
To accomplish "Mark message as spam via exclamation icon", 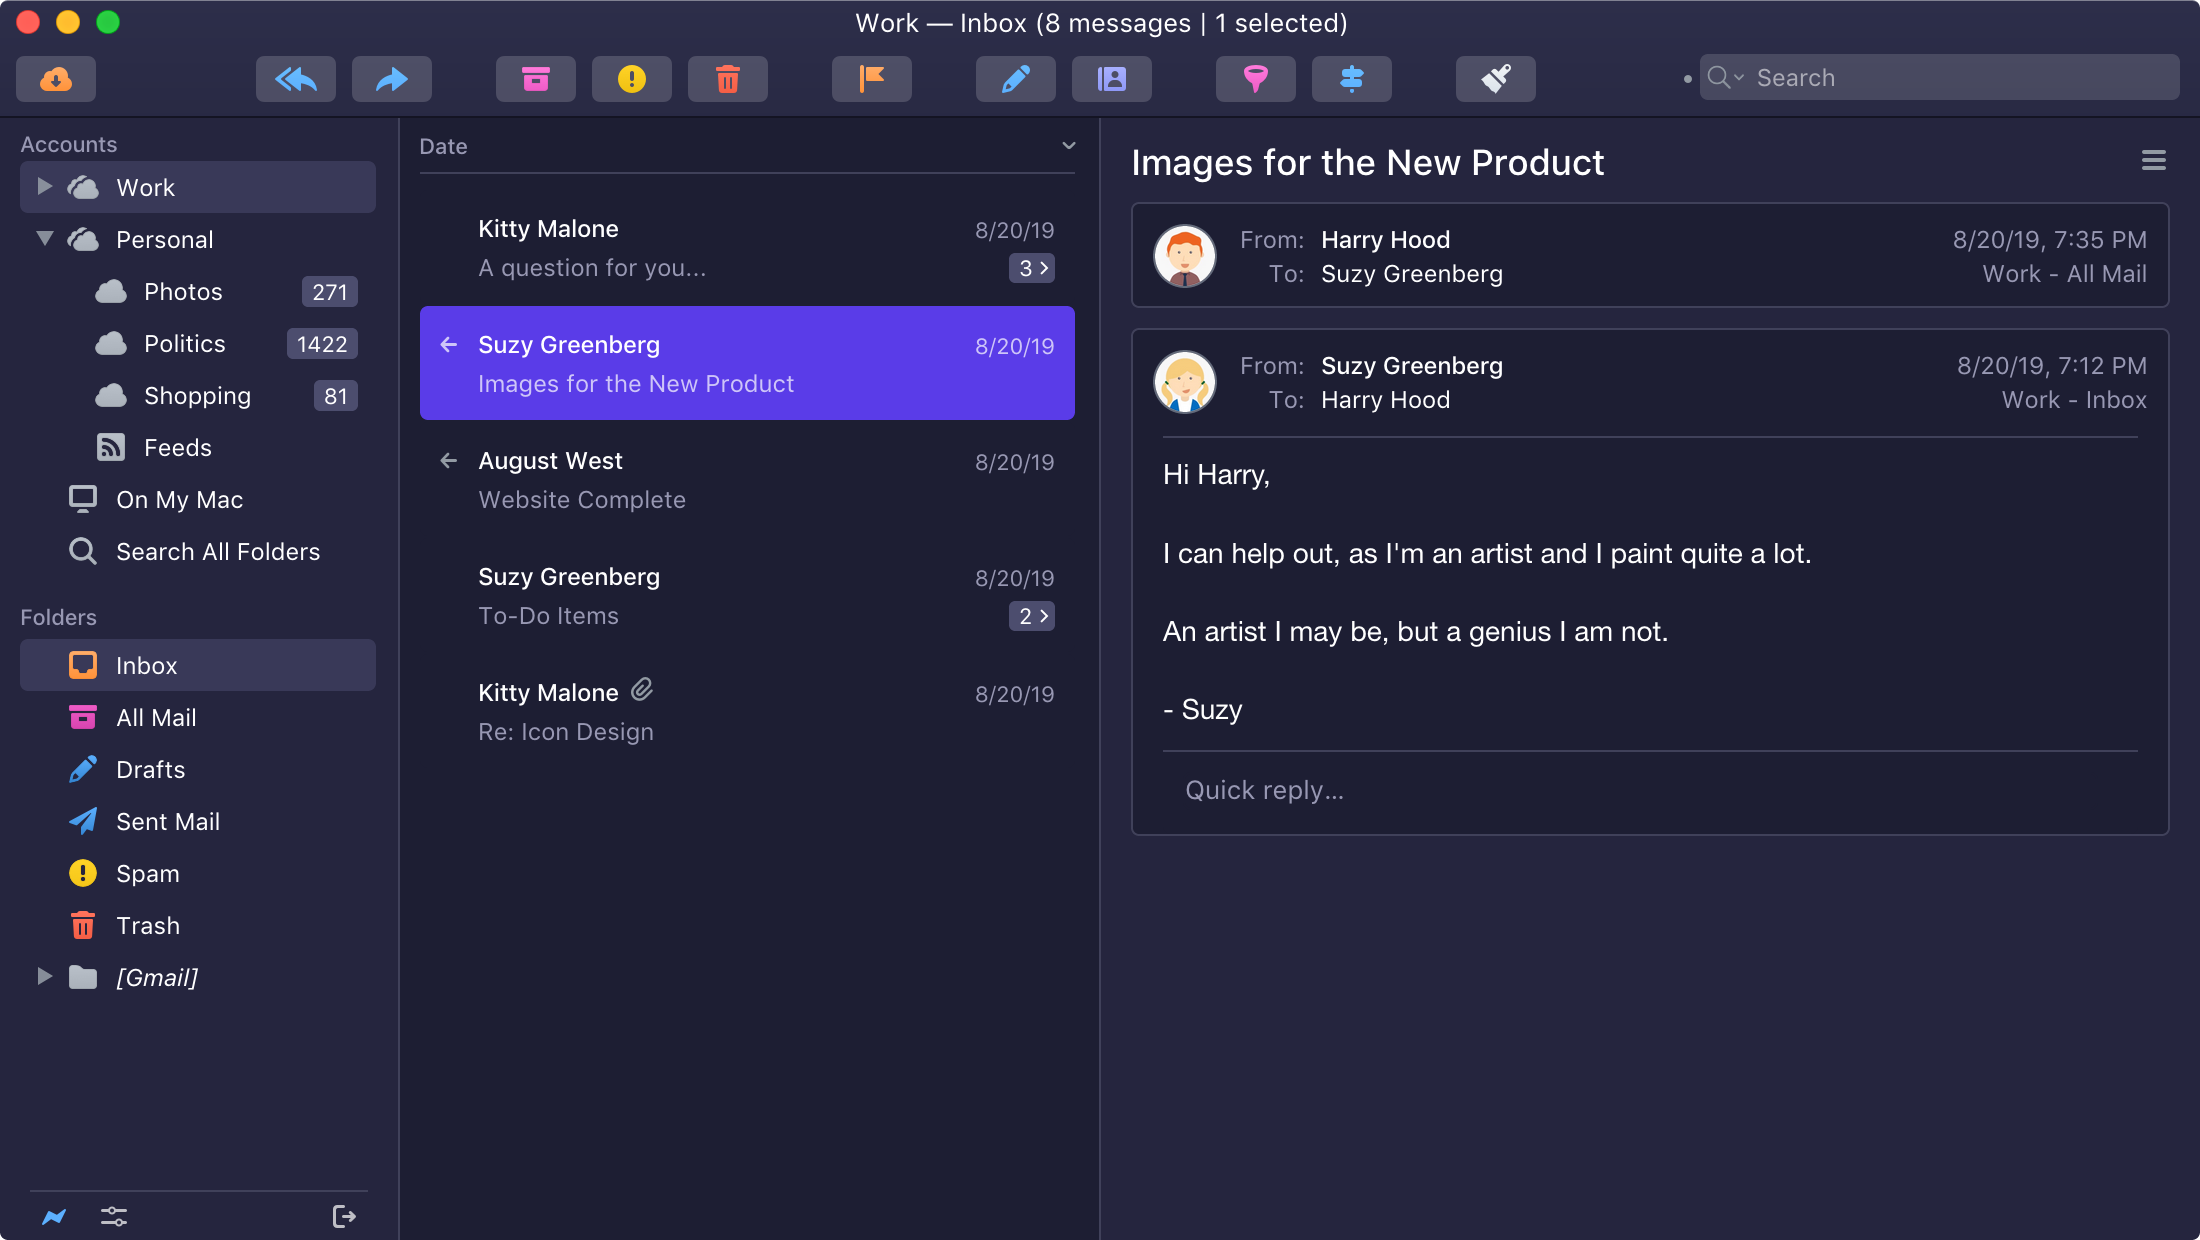I will point(631,79).
